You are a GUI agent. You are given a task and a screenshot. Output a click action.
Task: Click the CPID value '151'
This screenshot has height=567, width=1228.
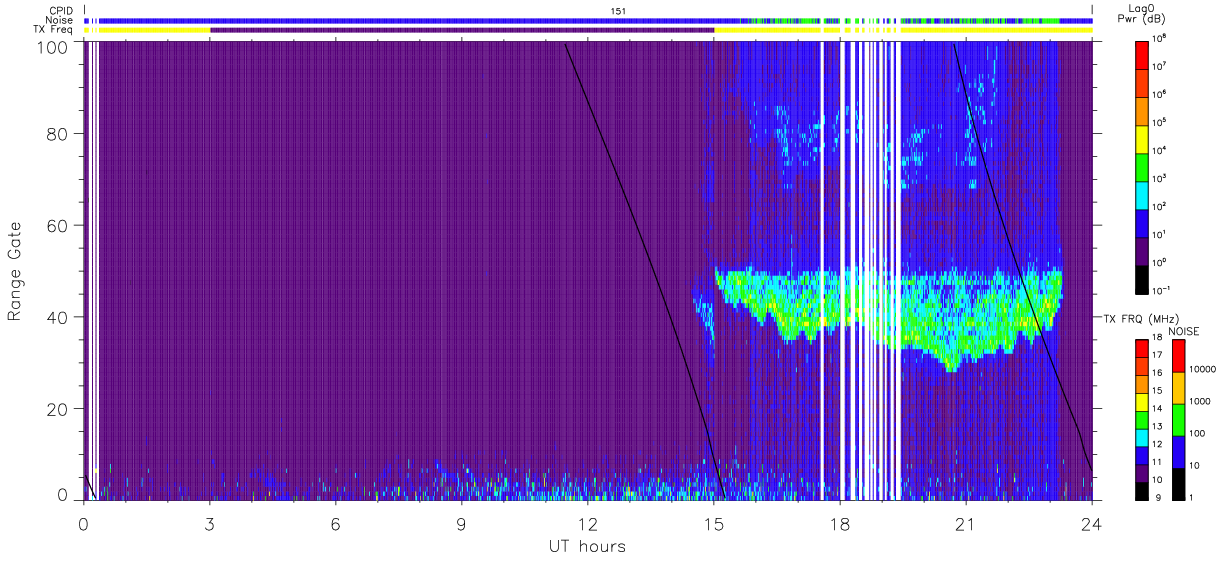(x=618, y=10)
